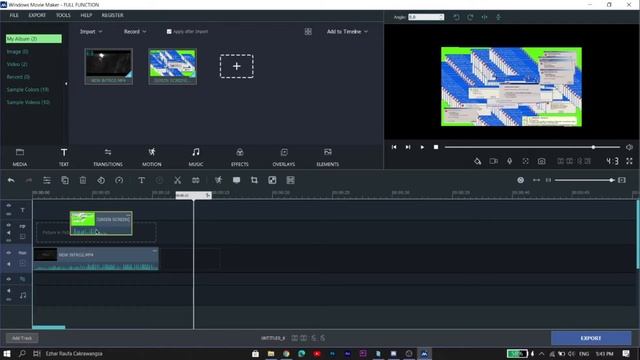Click the add media plus box
This screenshot has width=640, height=360.
237,66
